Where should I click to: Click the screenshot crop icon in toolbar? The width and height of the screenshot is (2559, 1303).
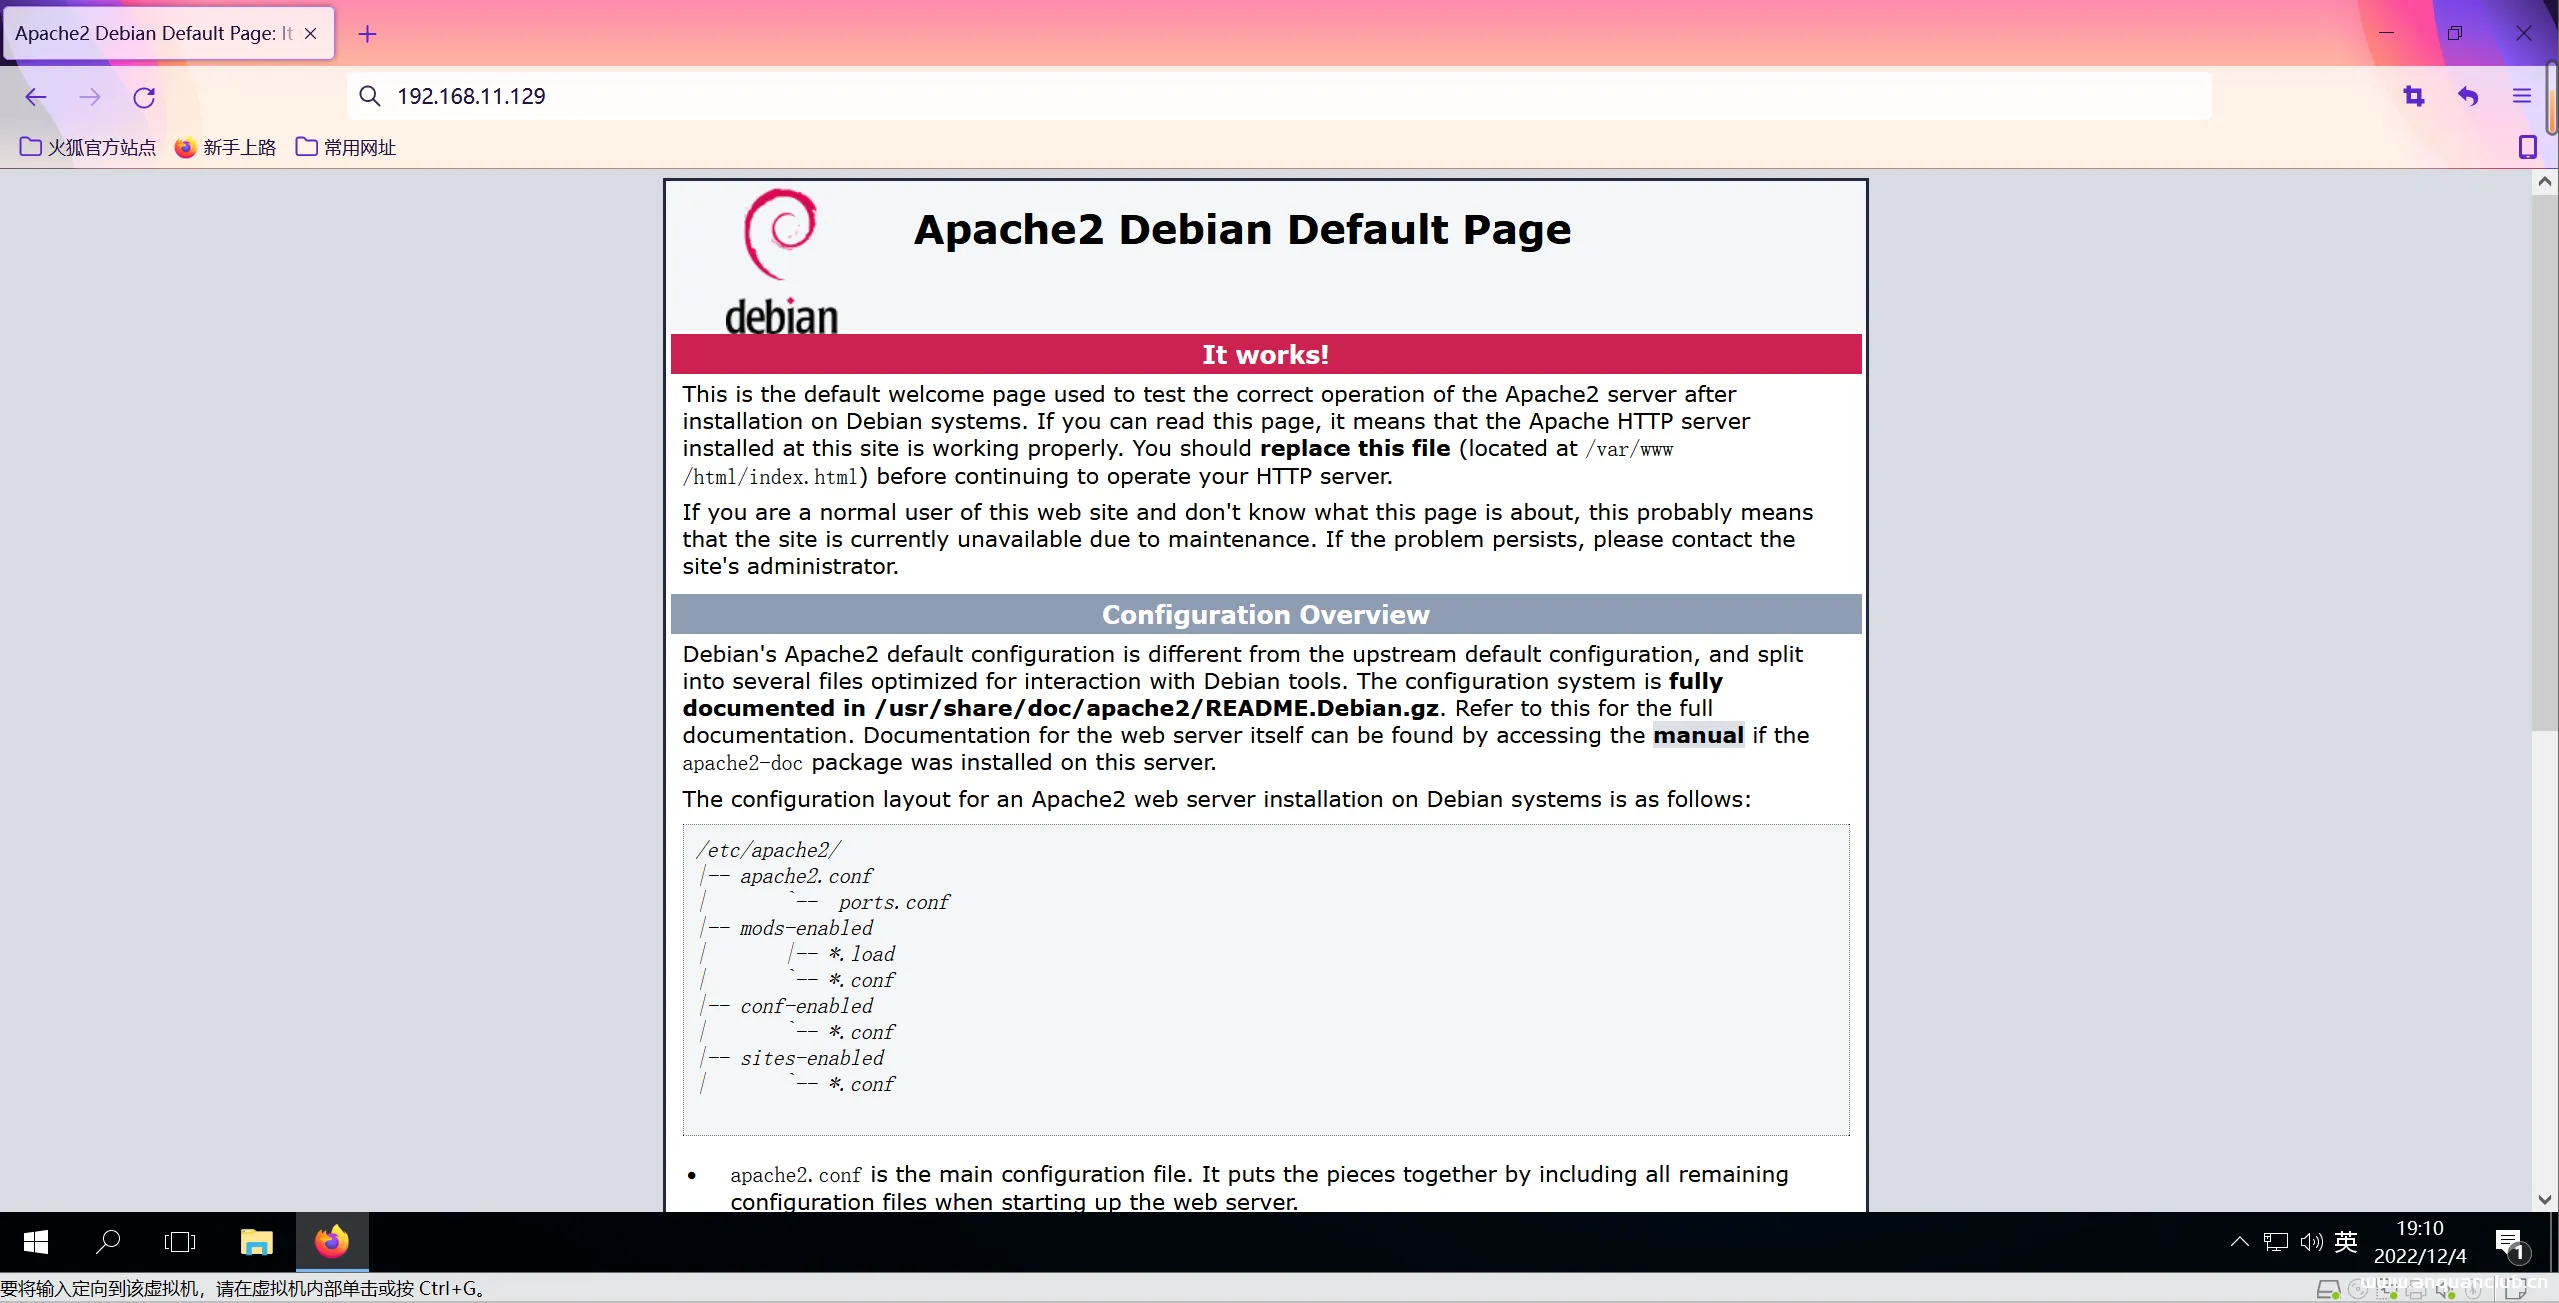pyautogui.click(x=2414, y=96)
